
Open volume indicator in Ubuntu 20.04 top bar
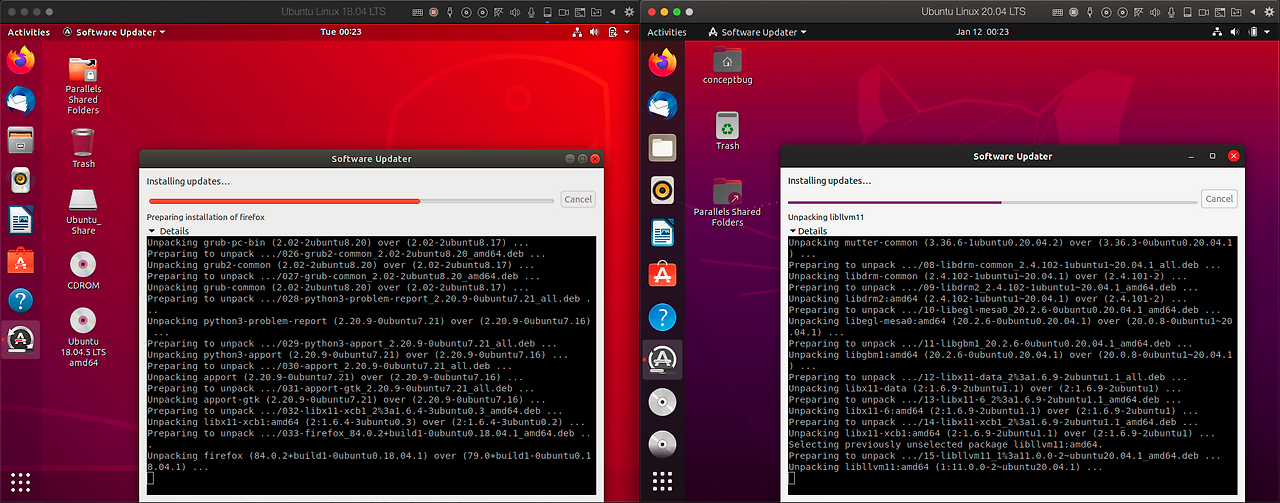pyautogui.click(x=1235, y=32)
